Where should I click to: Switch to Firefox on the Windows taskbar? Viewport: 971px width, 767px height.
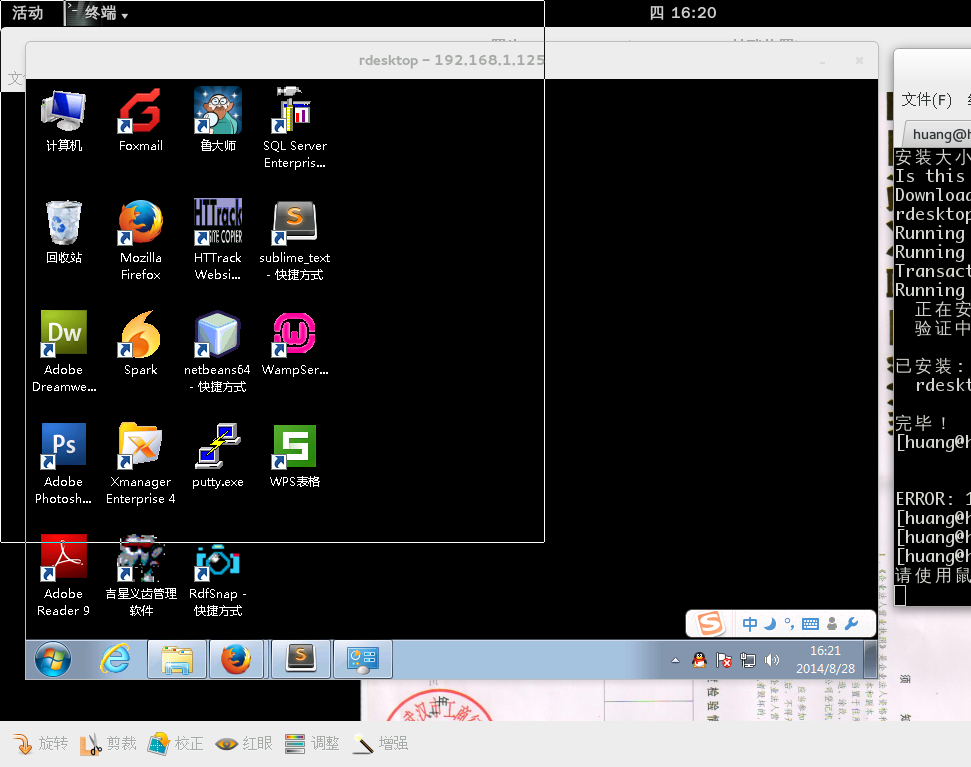pos(236,659)
